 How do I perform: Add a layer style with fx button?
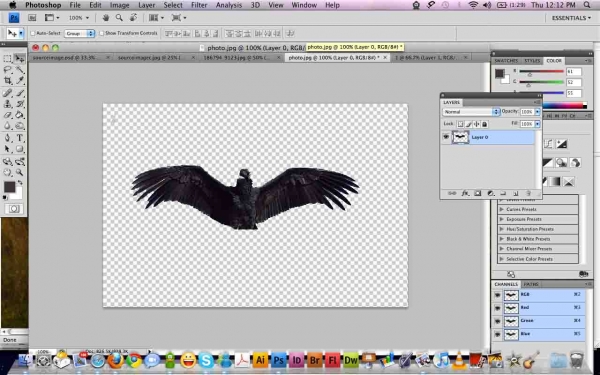465,194
